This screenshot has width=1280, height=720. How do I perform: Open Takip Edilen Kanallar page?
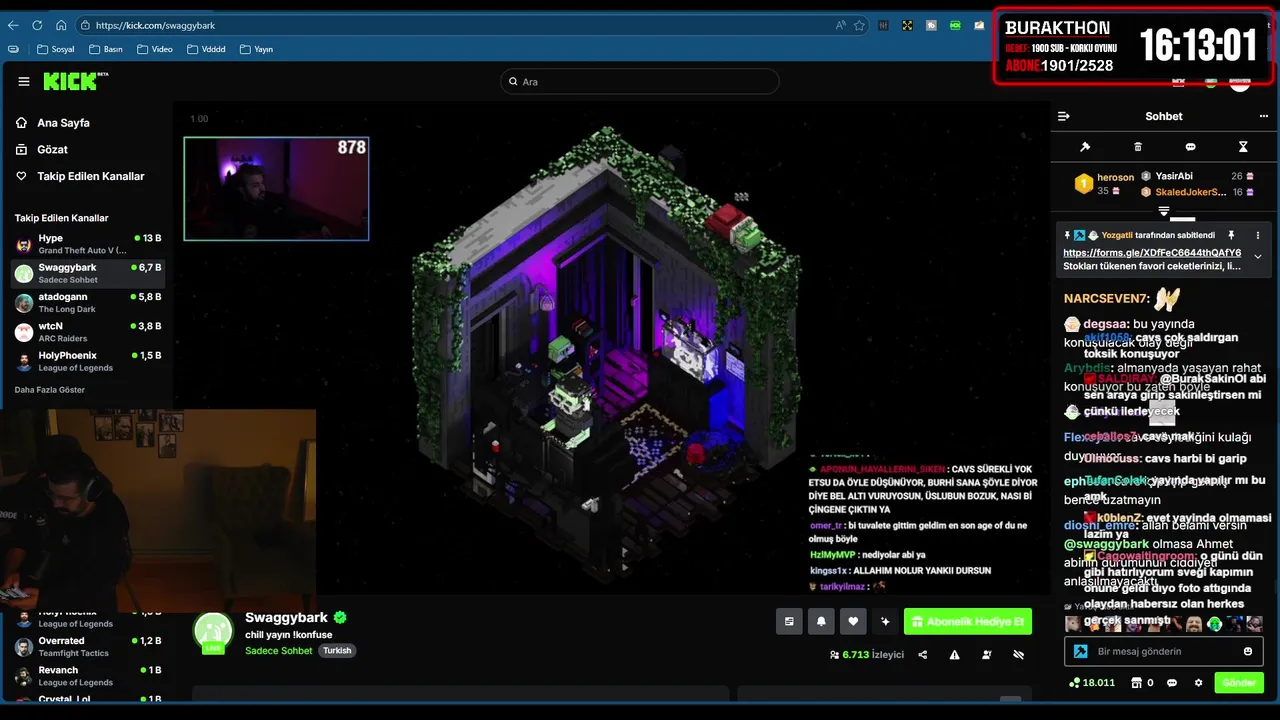pos(80,176)
